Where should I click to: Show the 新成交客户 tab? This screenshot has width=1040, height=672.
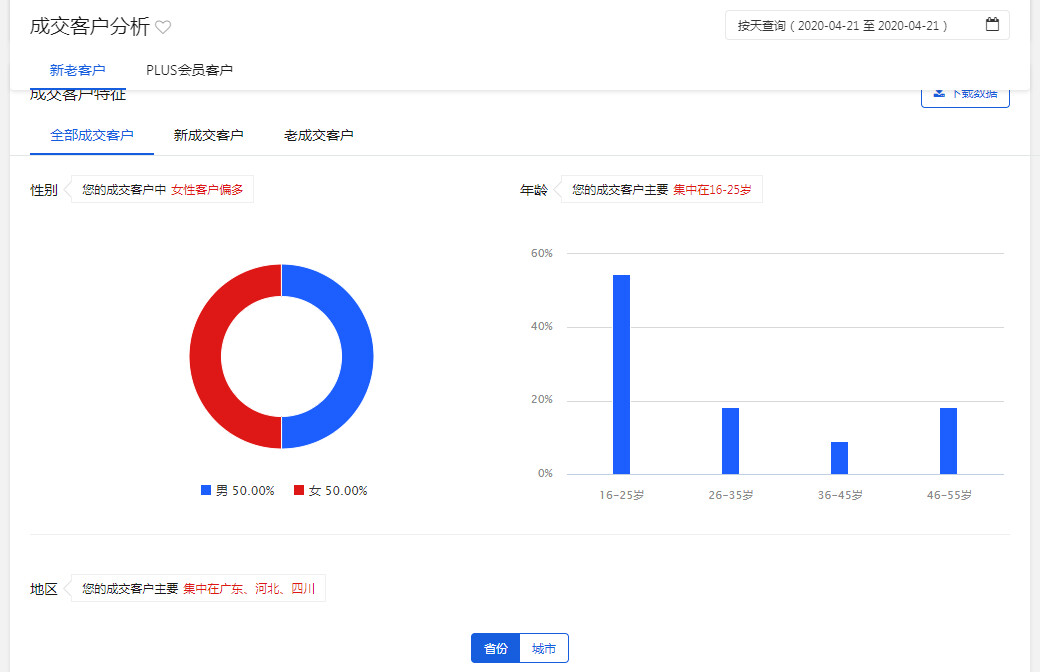click(x=208, y=135)
